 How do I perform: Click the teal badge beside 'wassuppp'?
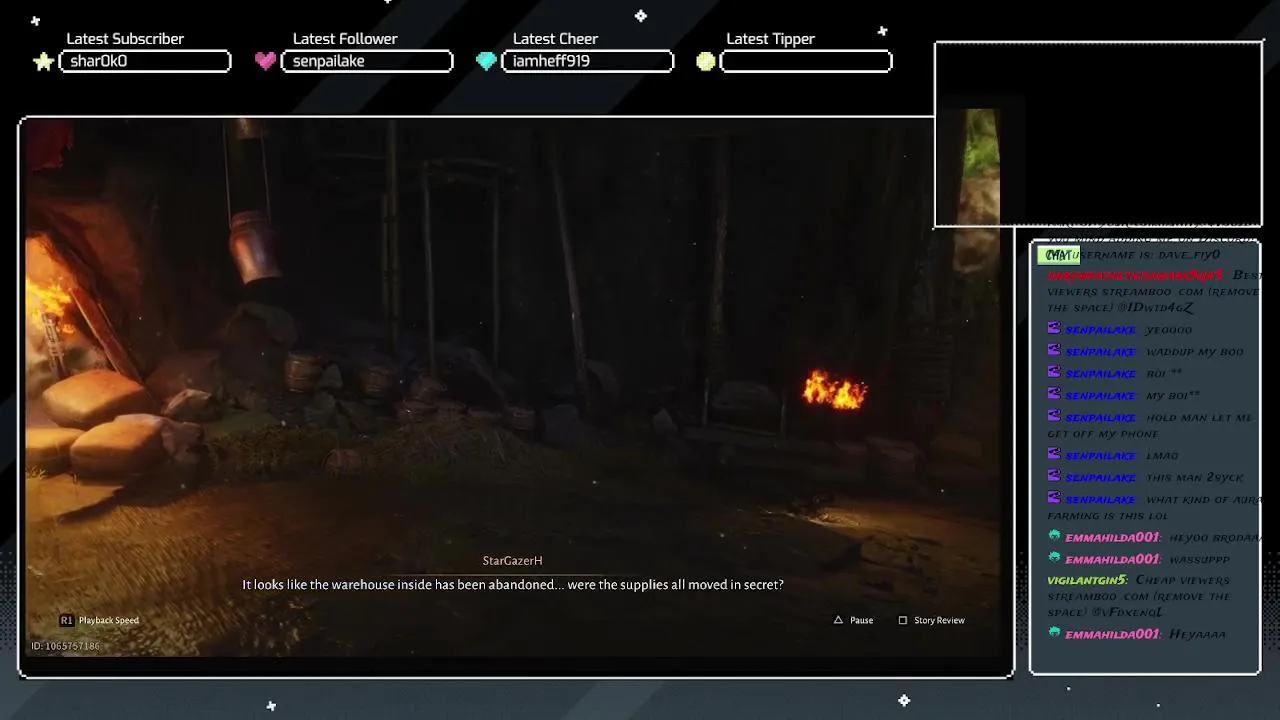click(1054, 558)
